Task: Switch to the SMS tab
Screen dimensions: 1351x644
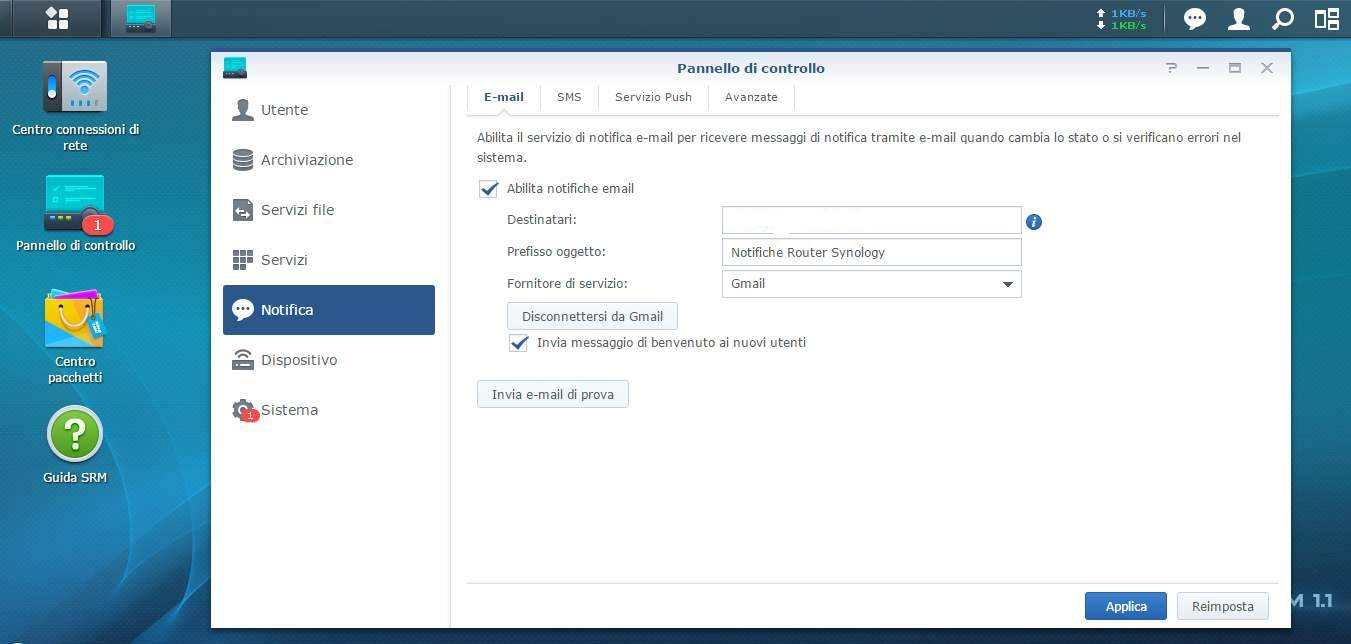Action: point(569,97)
